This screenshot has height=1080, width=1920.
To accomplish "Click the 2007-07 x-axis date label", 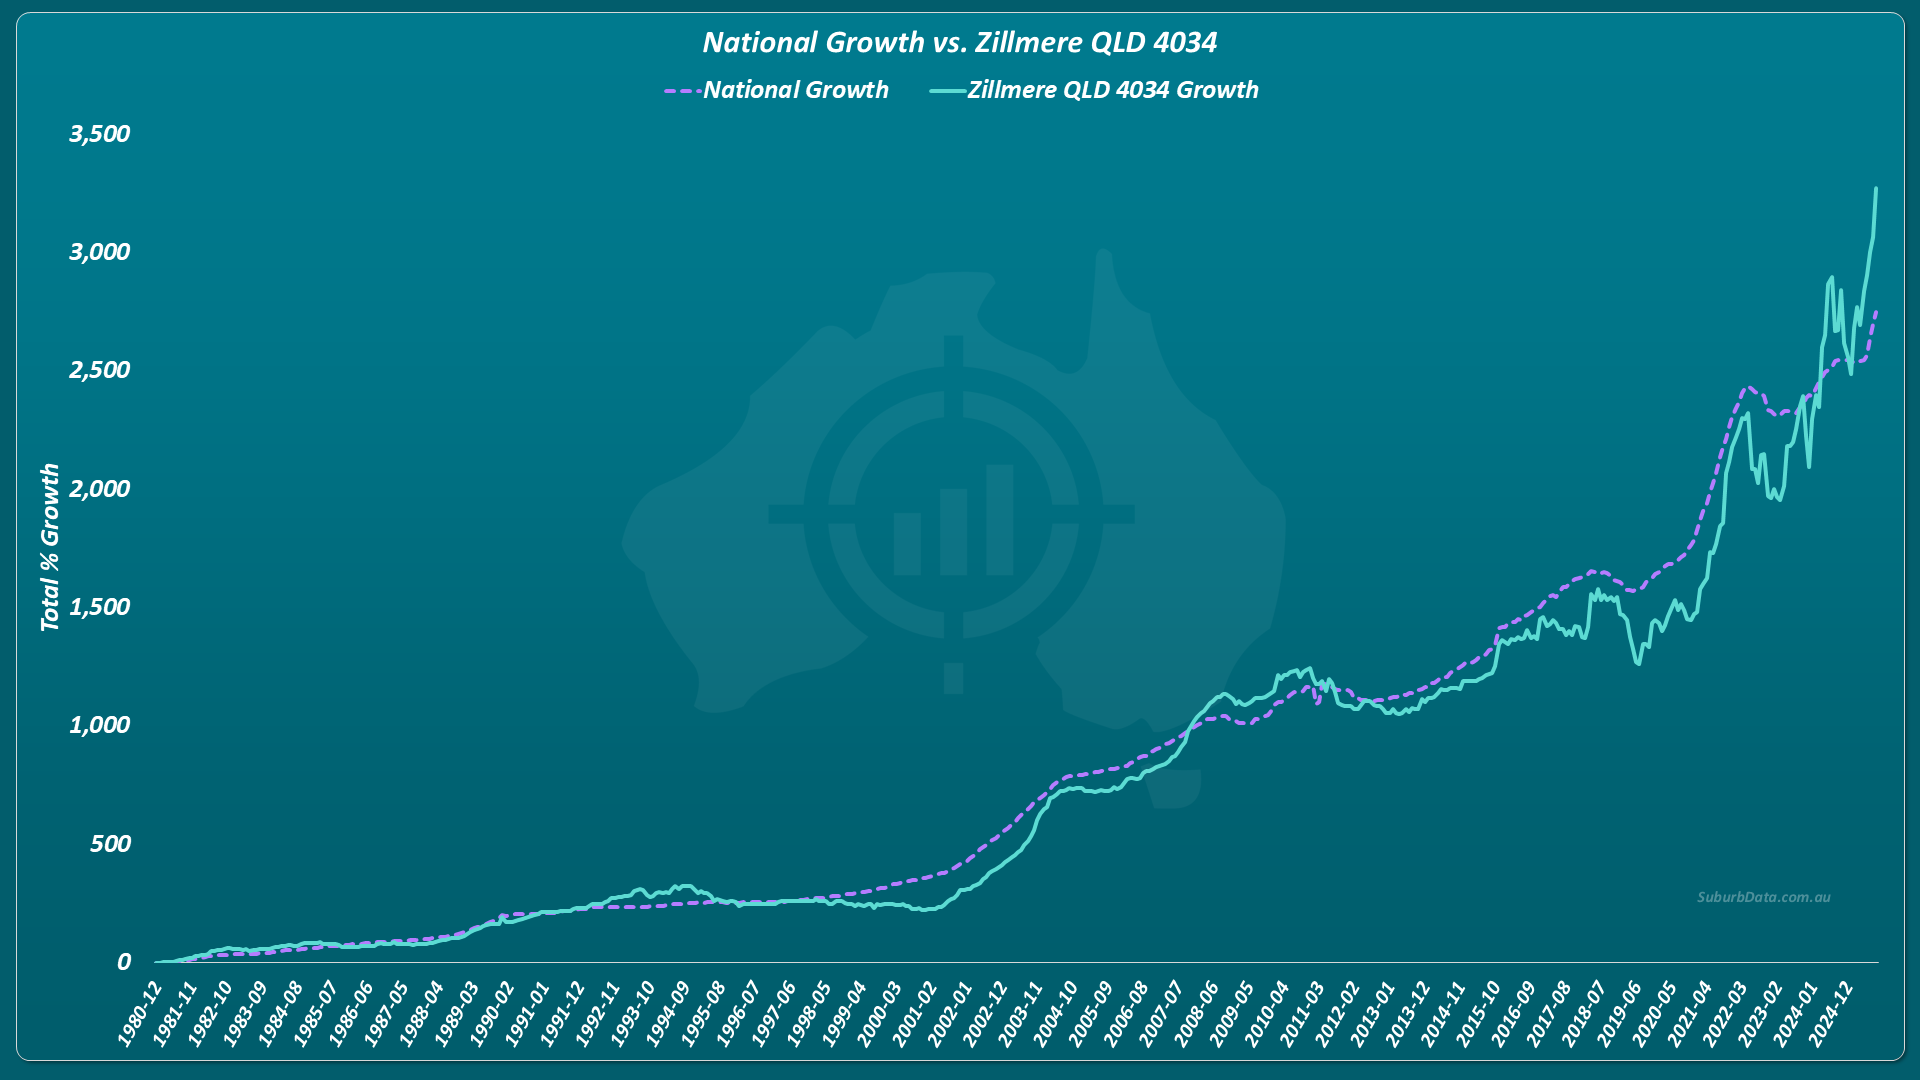I will pyautogui.click(x=1160, y=1013).
